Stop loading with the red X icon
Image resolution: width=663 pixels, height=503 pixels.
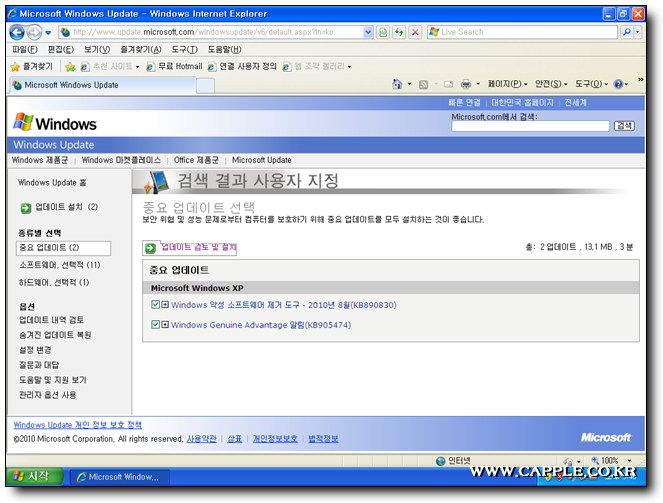coord(415,32)
